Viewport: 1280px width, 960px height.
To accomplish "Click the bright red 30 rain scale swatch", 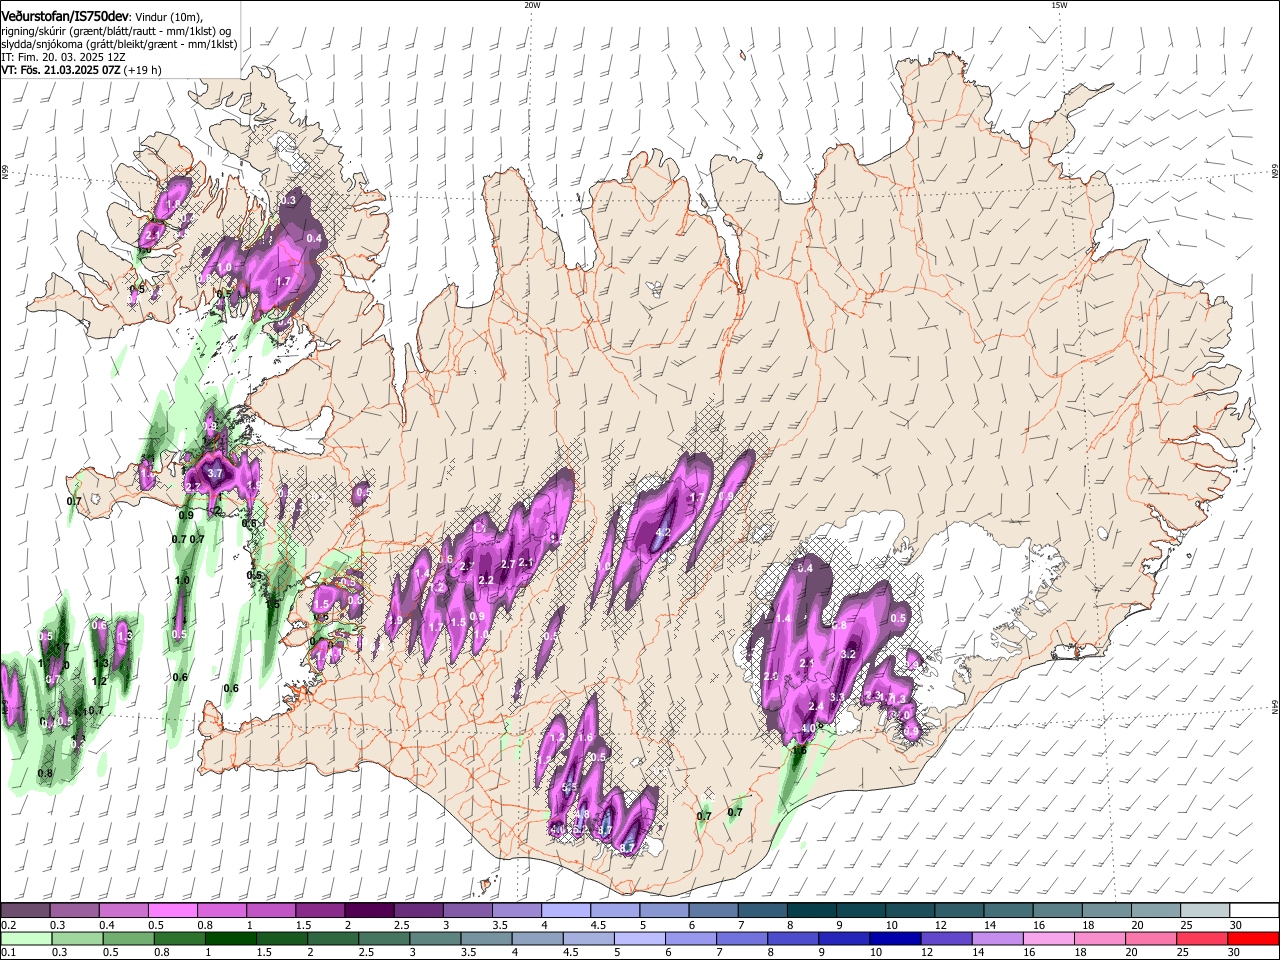I will click(x=1253, y=938).
